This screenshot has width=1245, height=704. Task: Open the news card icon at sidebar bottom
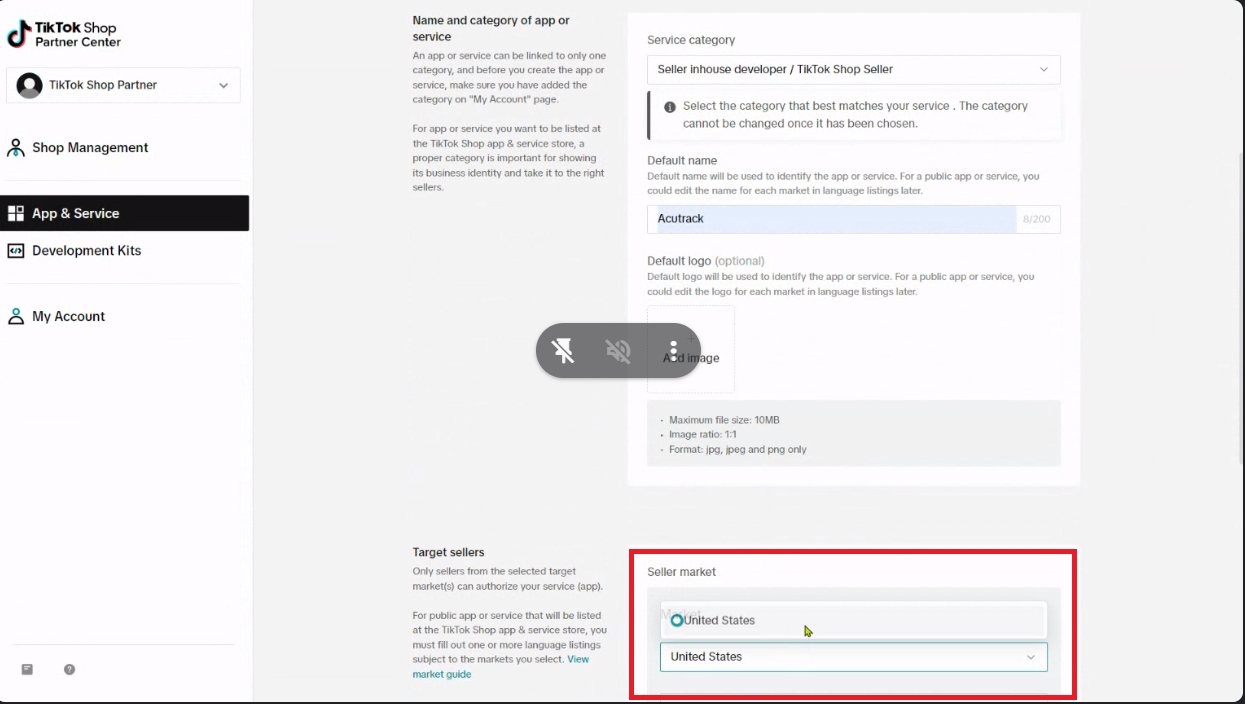(x=27, y=669)
